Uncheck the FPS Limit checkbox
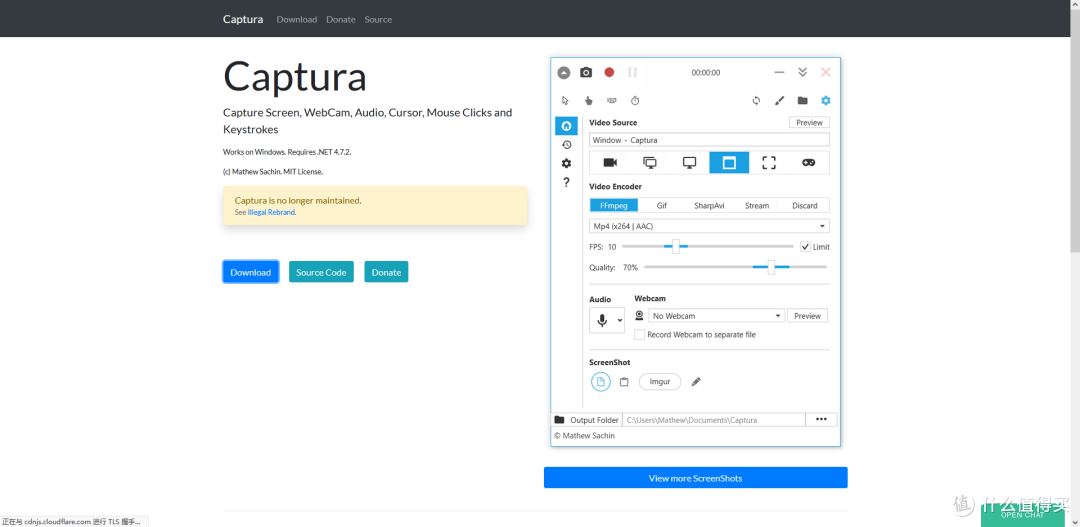Viewport: 1080px width, 527px height. pyautogui.click(x=804, y=247)
